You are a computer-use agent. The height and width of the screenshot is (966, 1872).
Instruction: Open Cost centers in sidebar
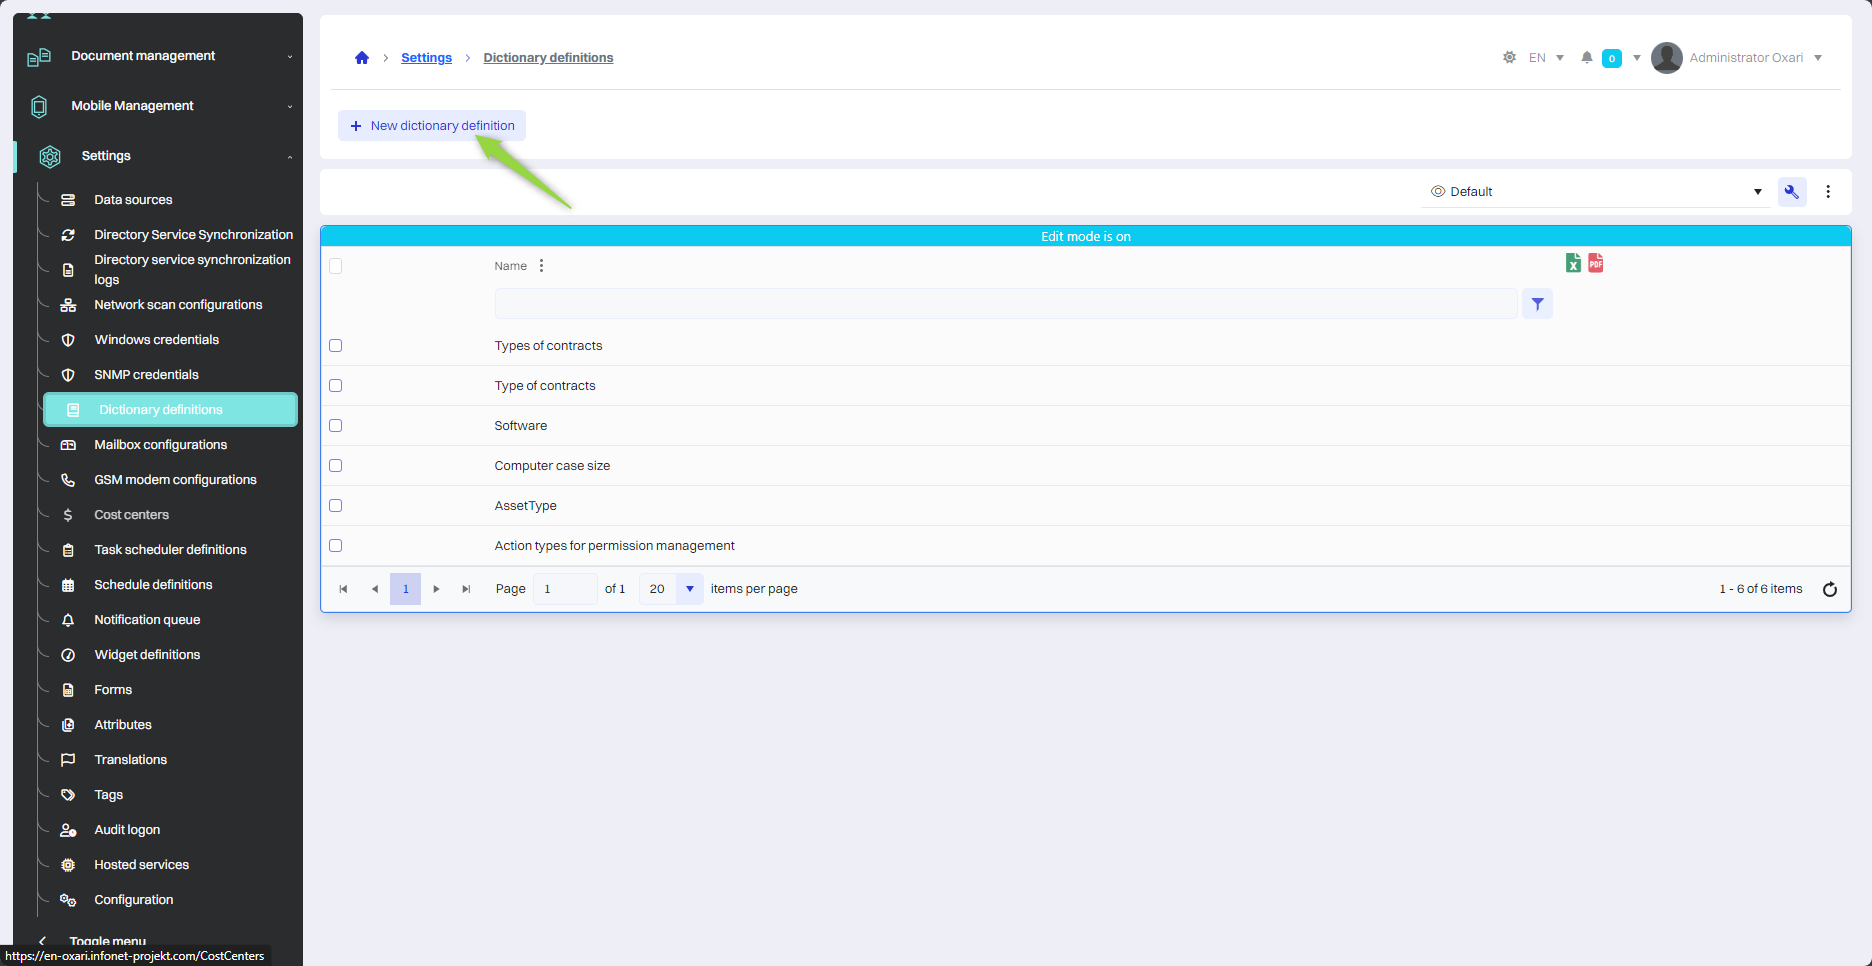click(x=131, y=515)
